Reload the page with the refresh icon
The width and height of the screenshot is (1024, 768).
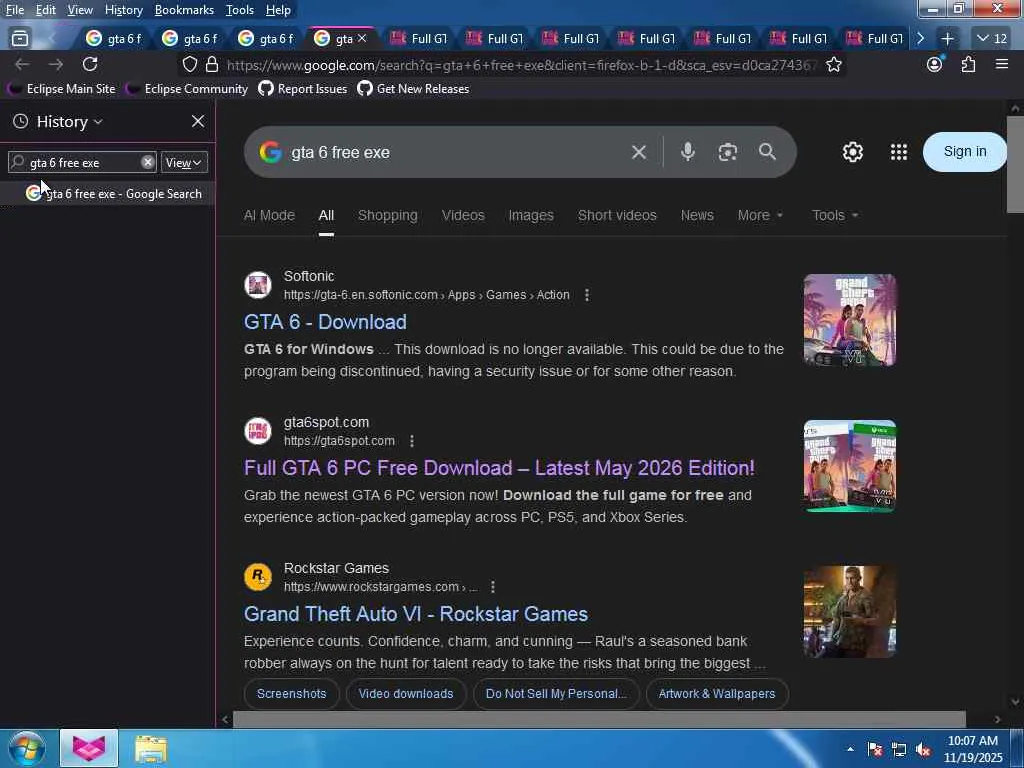[x=90, y=64]
